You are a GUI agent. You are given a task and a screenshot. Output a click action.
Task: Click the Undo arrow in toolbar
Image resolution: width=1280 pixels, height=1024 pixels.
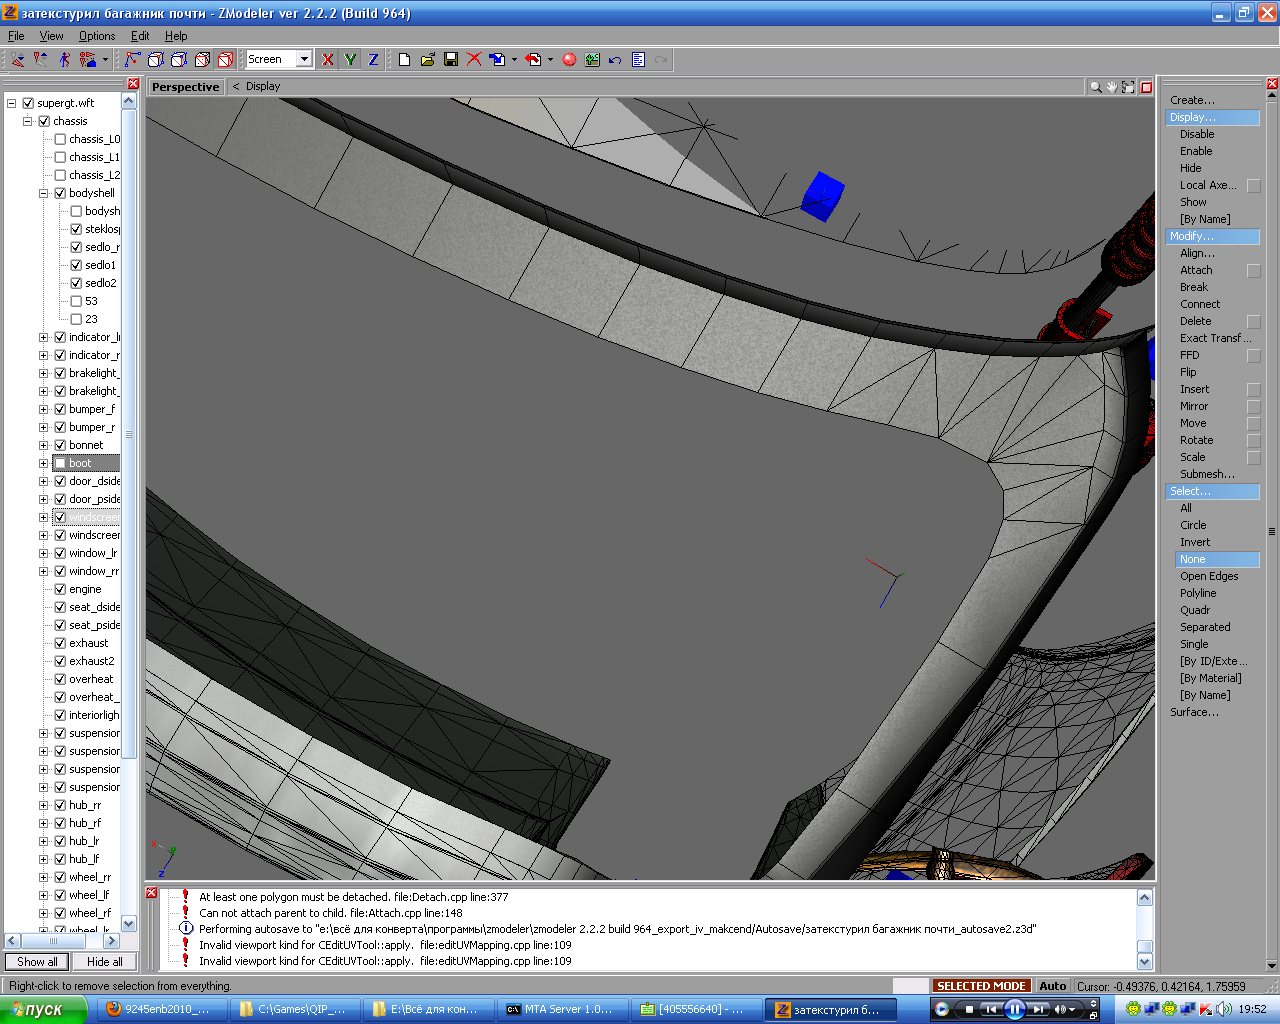[615, 60]
